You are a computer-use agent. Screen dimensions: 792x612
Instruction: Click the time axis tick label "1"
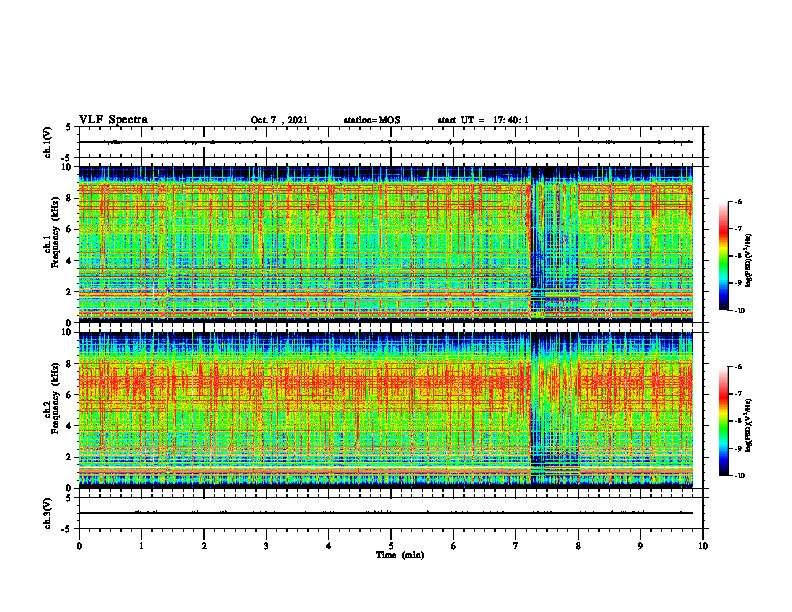click(141, 546)
